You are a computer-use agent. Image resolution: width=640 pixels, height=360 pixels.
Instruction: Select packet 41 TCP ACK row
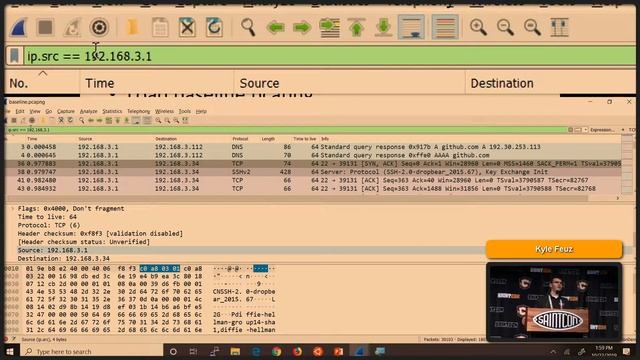coord(313,180)
